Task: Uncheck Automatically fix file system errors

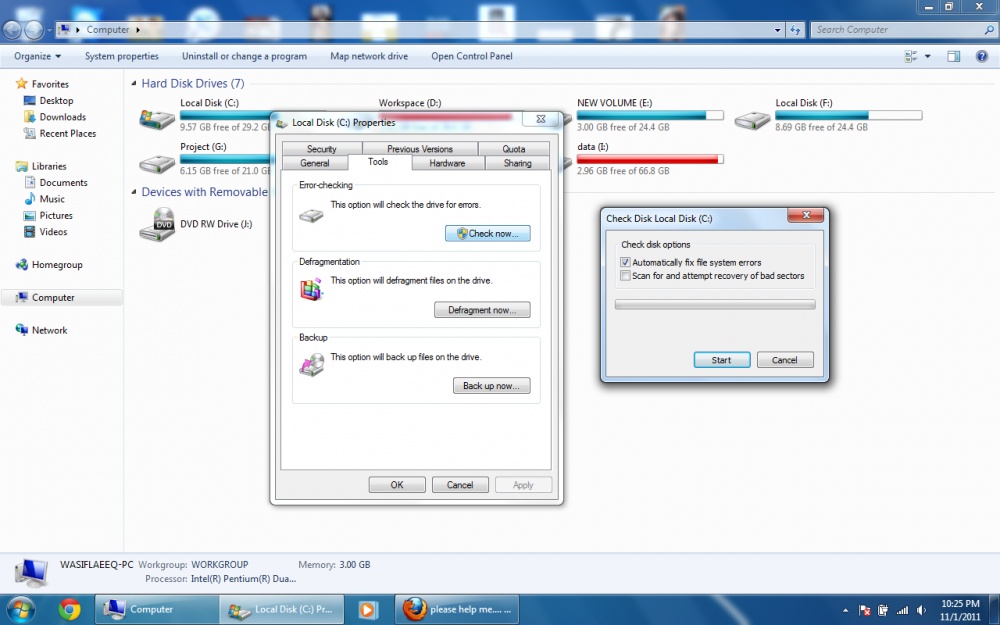Action: (x=626, y=263)
